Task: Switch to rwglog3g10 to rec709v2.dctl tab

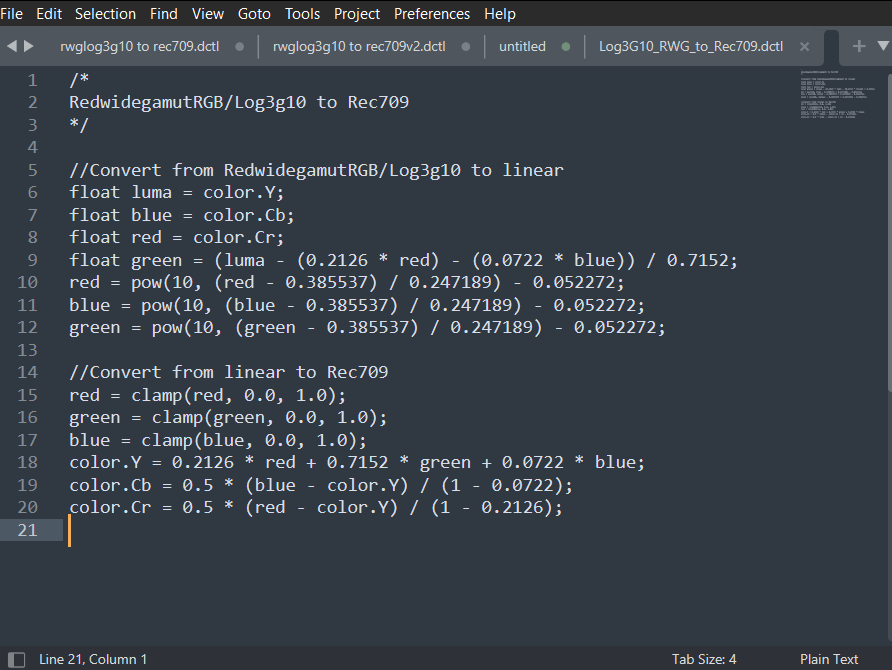Action: pos(359,47)
